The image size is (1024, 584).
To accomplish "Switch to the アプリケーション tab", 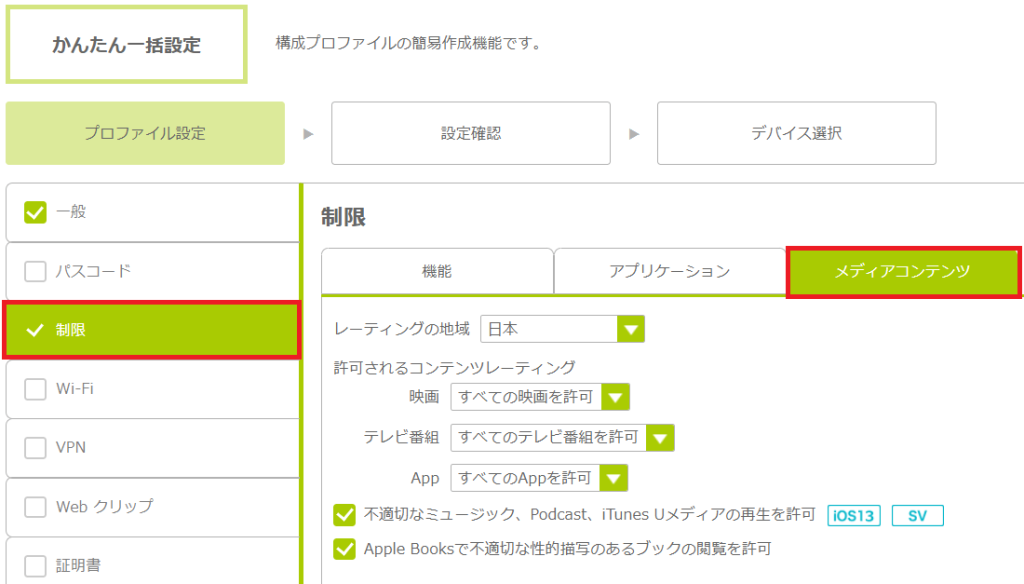I will [669, 271].
